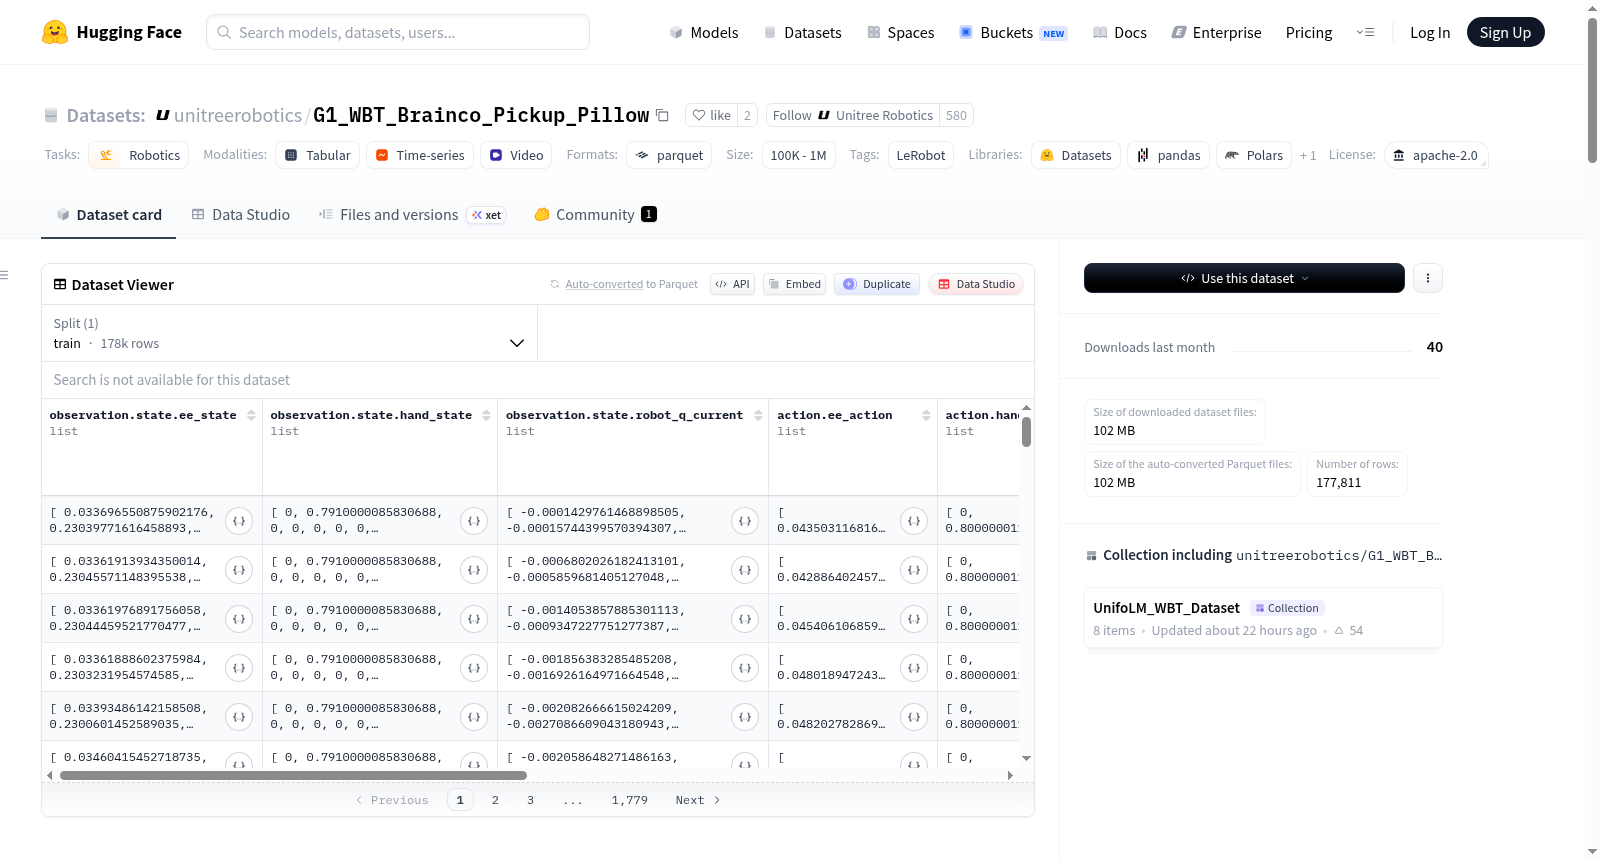
Task: Focus the search models, datasets, users field
Action: point(398,32)
